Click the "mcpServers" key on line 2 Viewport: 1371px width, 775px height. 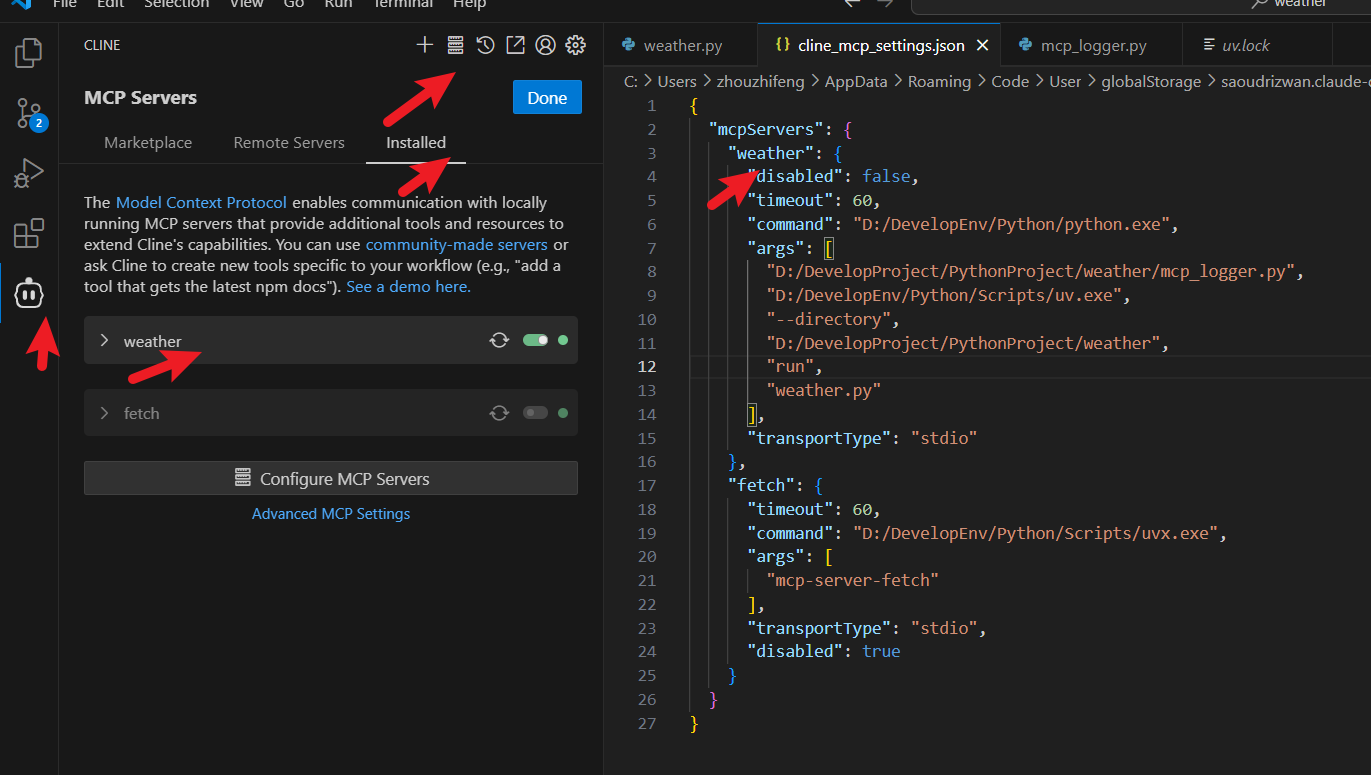point(765,129)
